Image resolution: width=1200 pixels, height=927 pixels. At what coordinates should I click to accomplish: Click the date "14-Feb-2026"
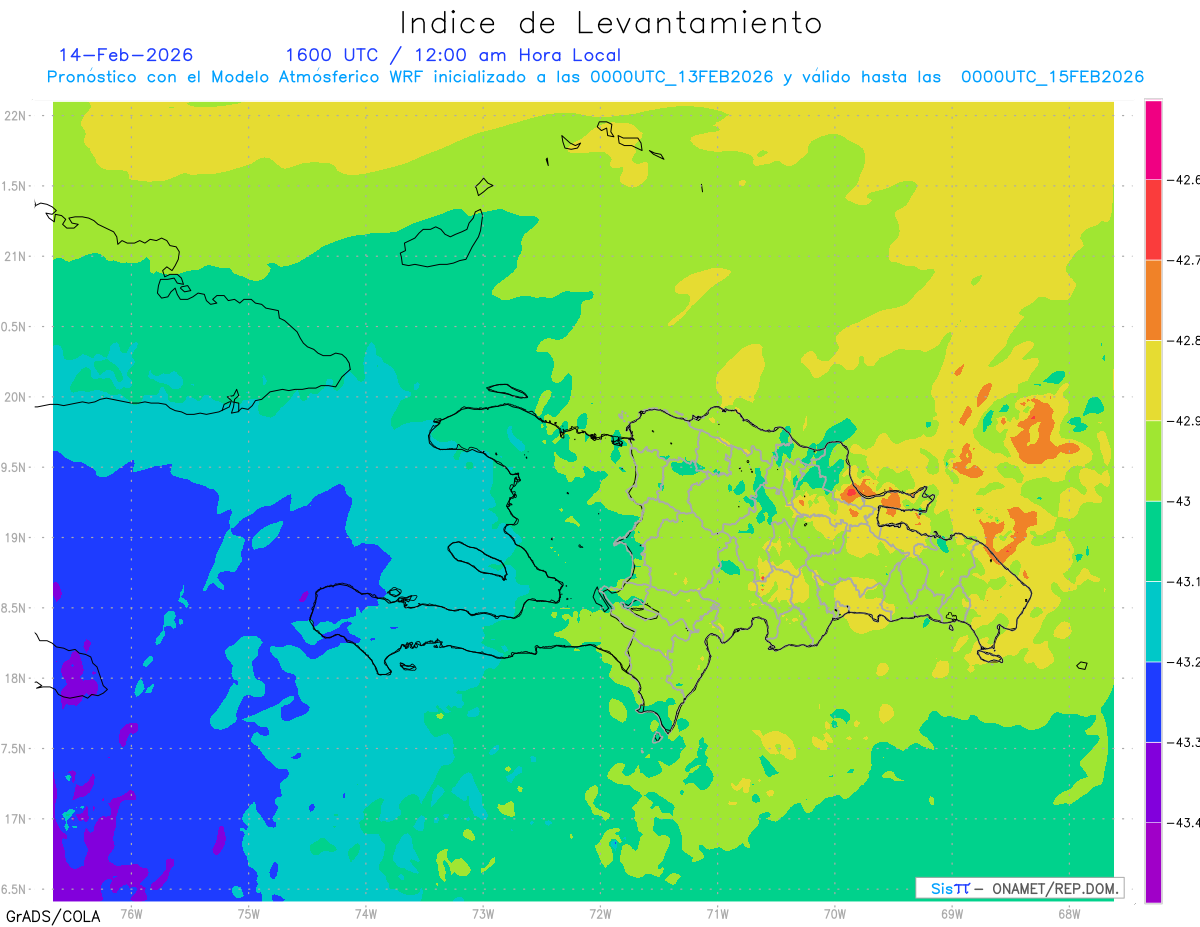tap(126, 55)
